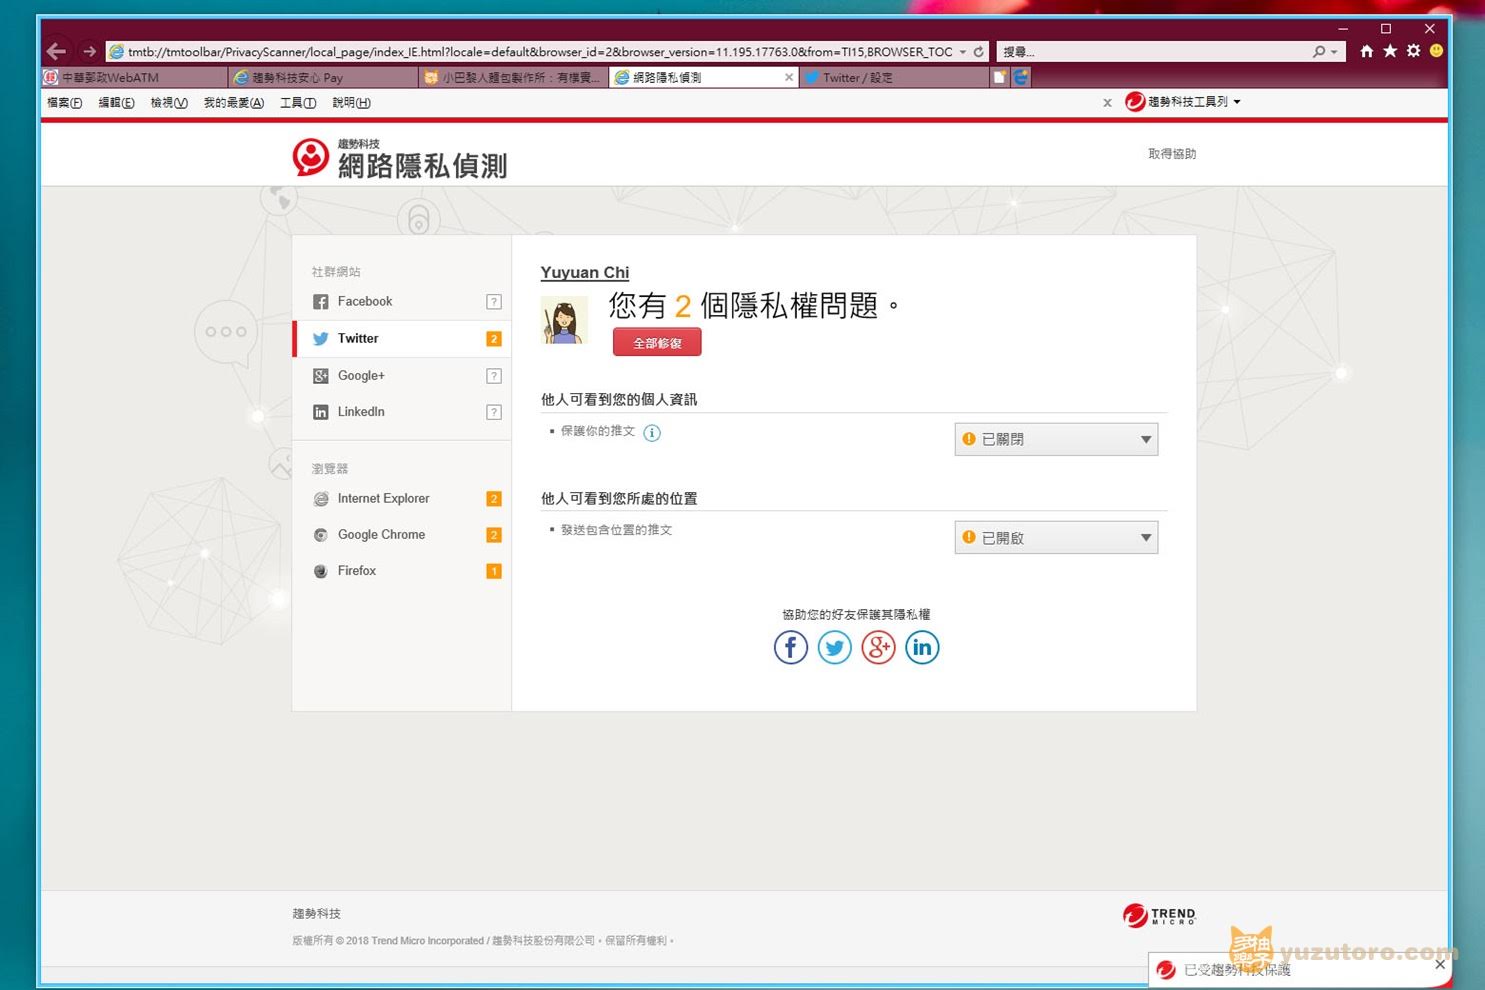Open the 檔案(F) menu

[65, 103]
